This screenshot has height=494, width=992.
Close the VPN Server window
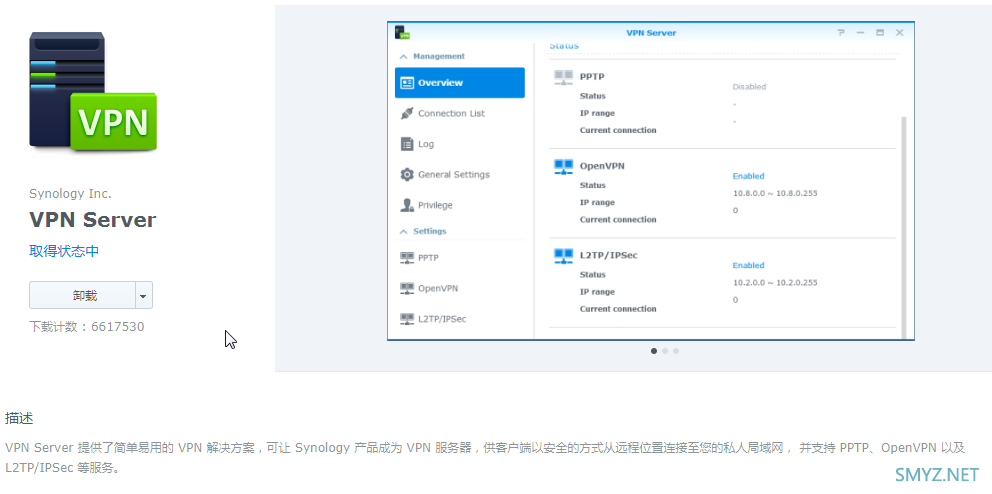[x=900, y=32]
